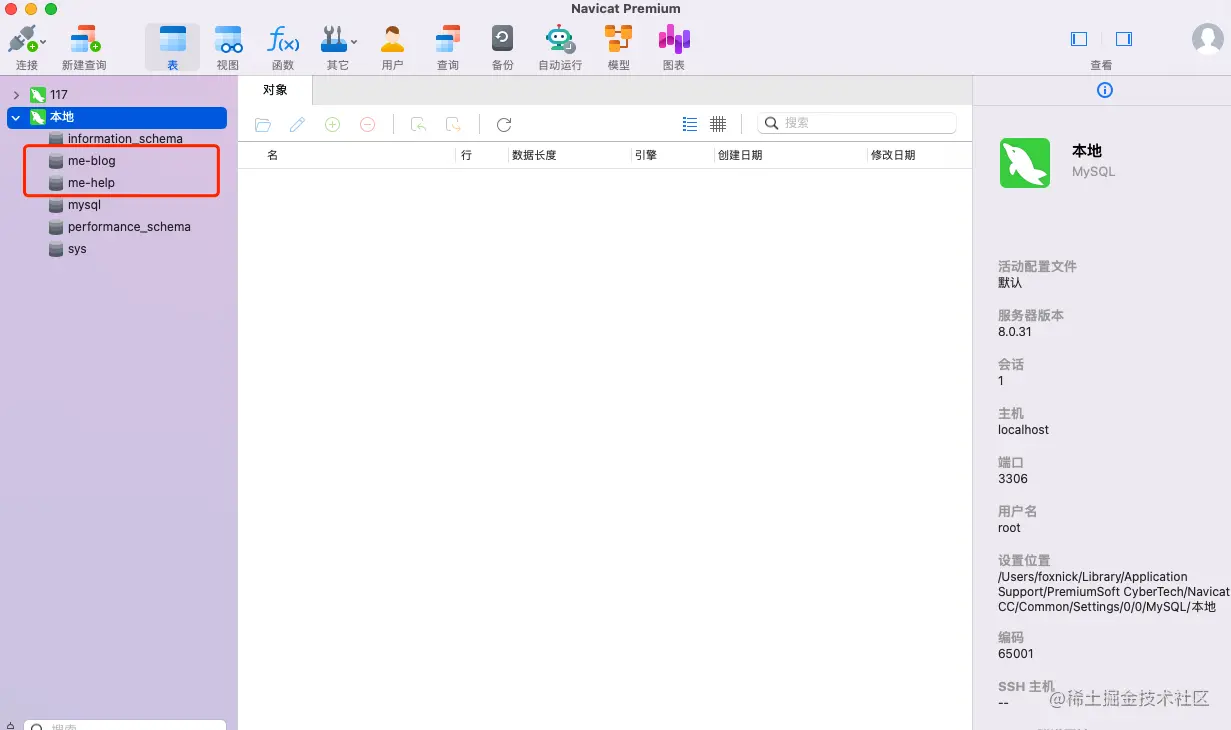Click the port value 3306
This screenshot has width=1231, height=730.
click(1013, 479)
